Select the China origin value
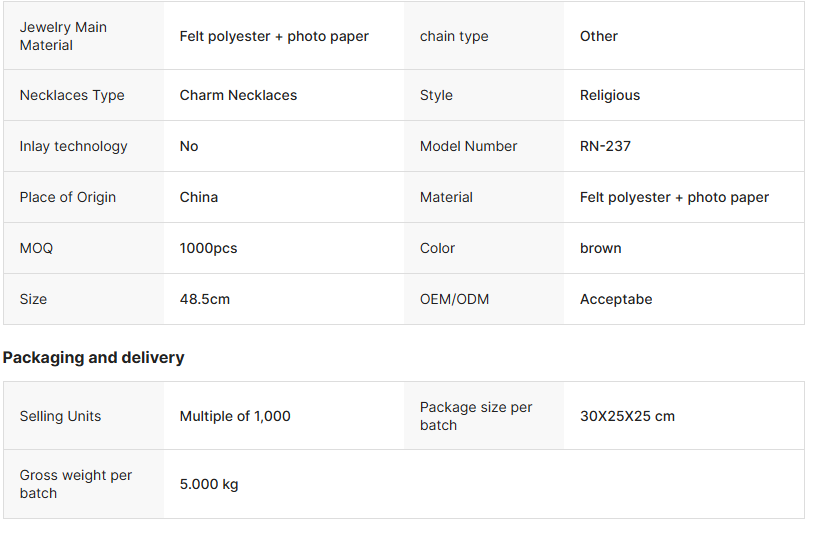 [199, 197]
